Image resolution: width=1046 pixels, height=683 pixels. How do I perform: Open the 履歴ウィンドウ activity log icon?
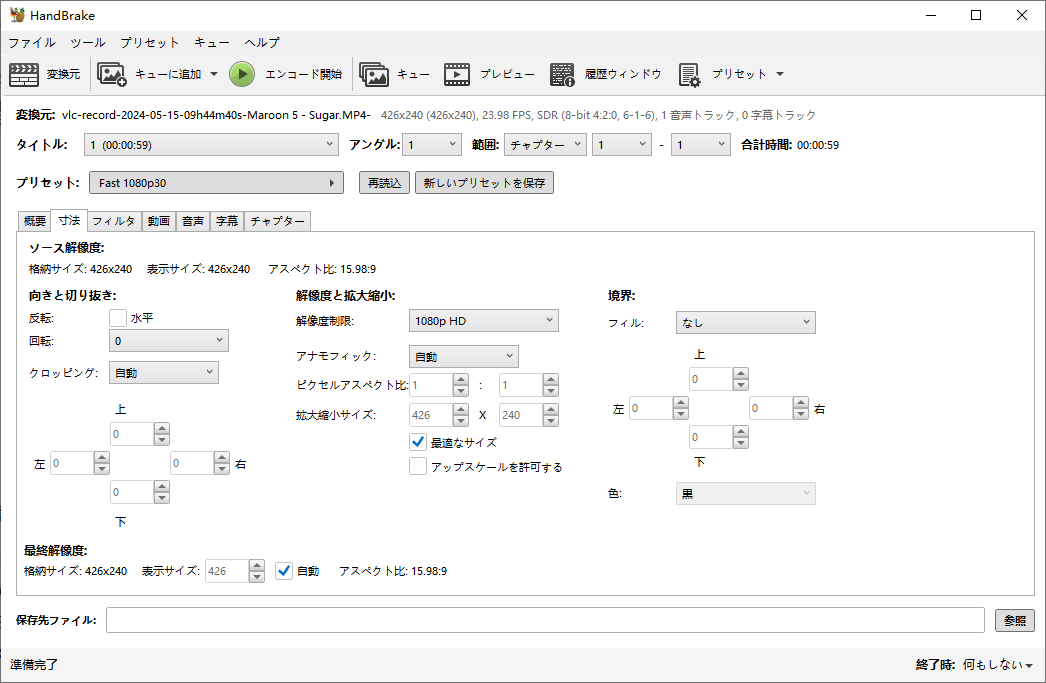point(562,74)
